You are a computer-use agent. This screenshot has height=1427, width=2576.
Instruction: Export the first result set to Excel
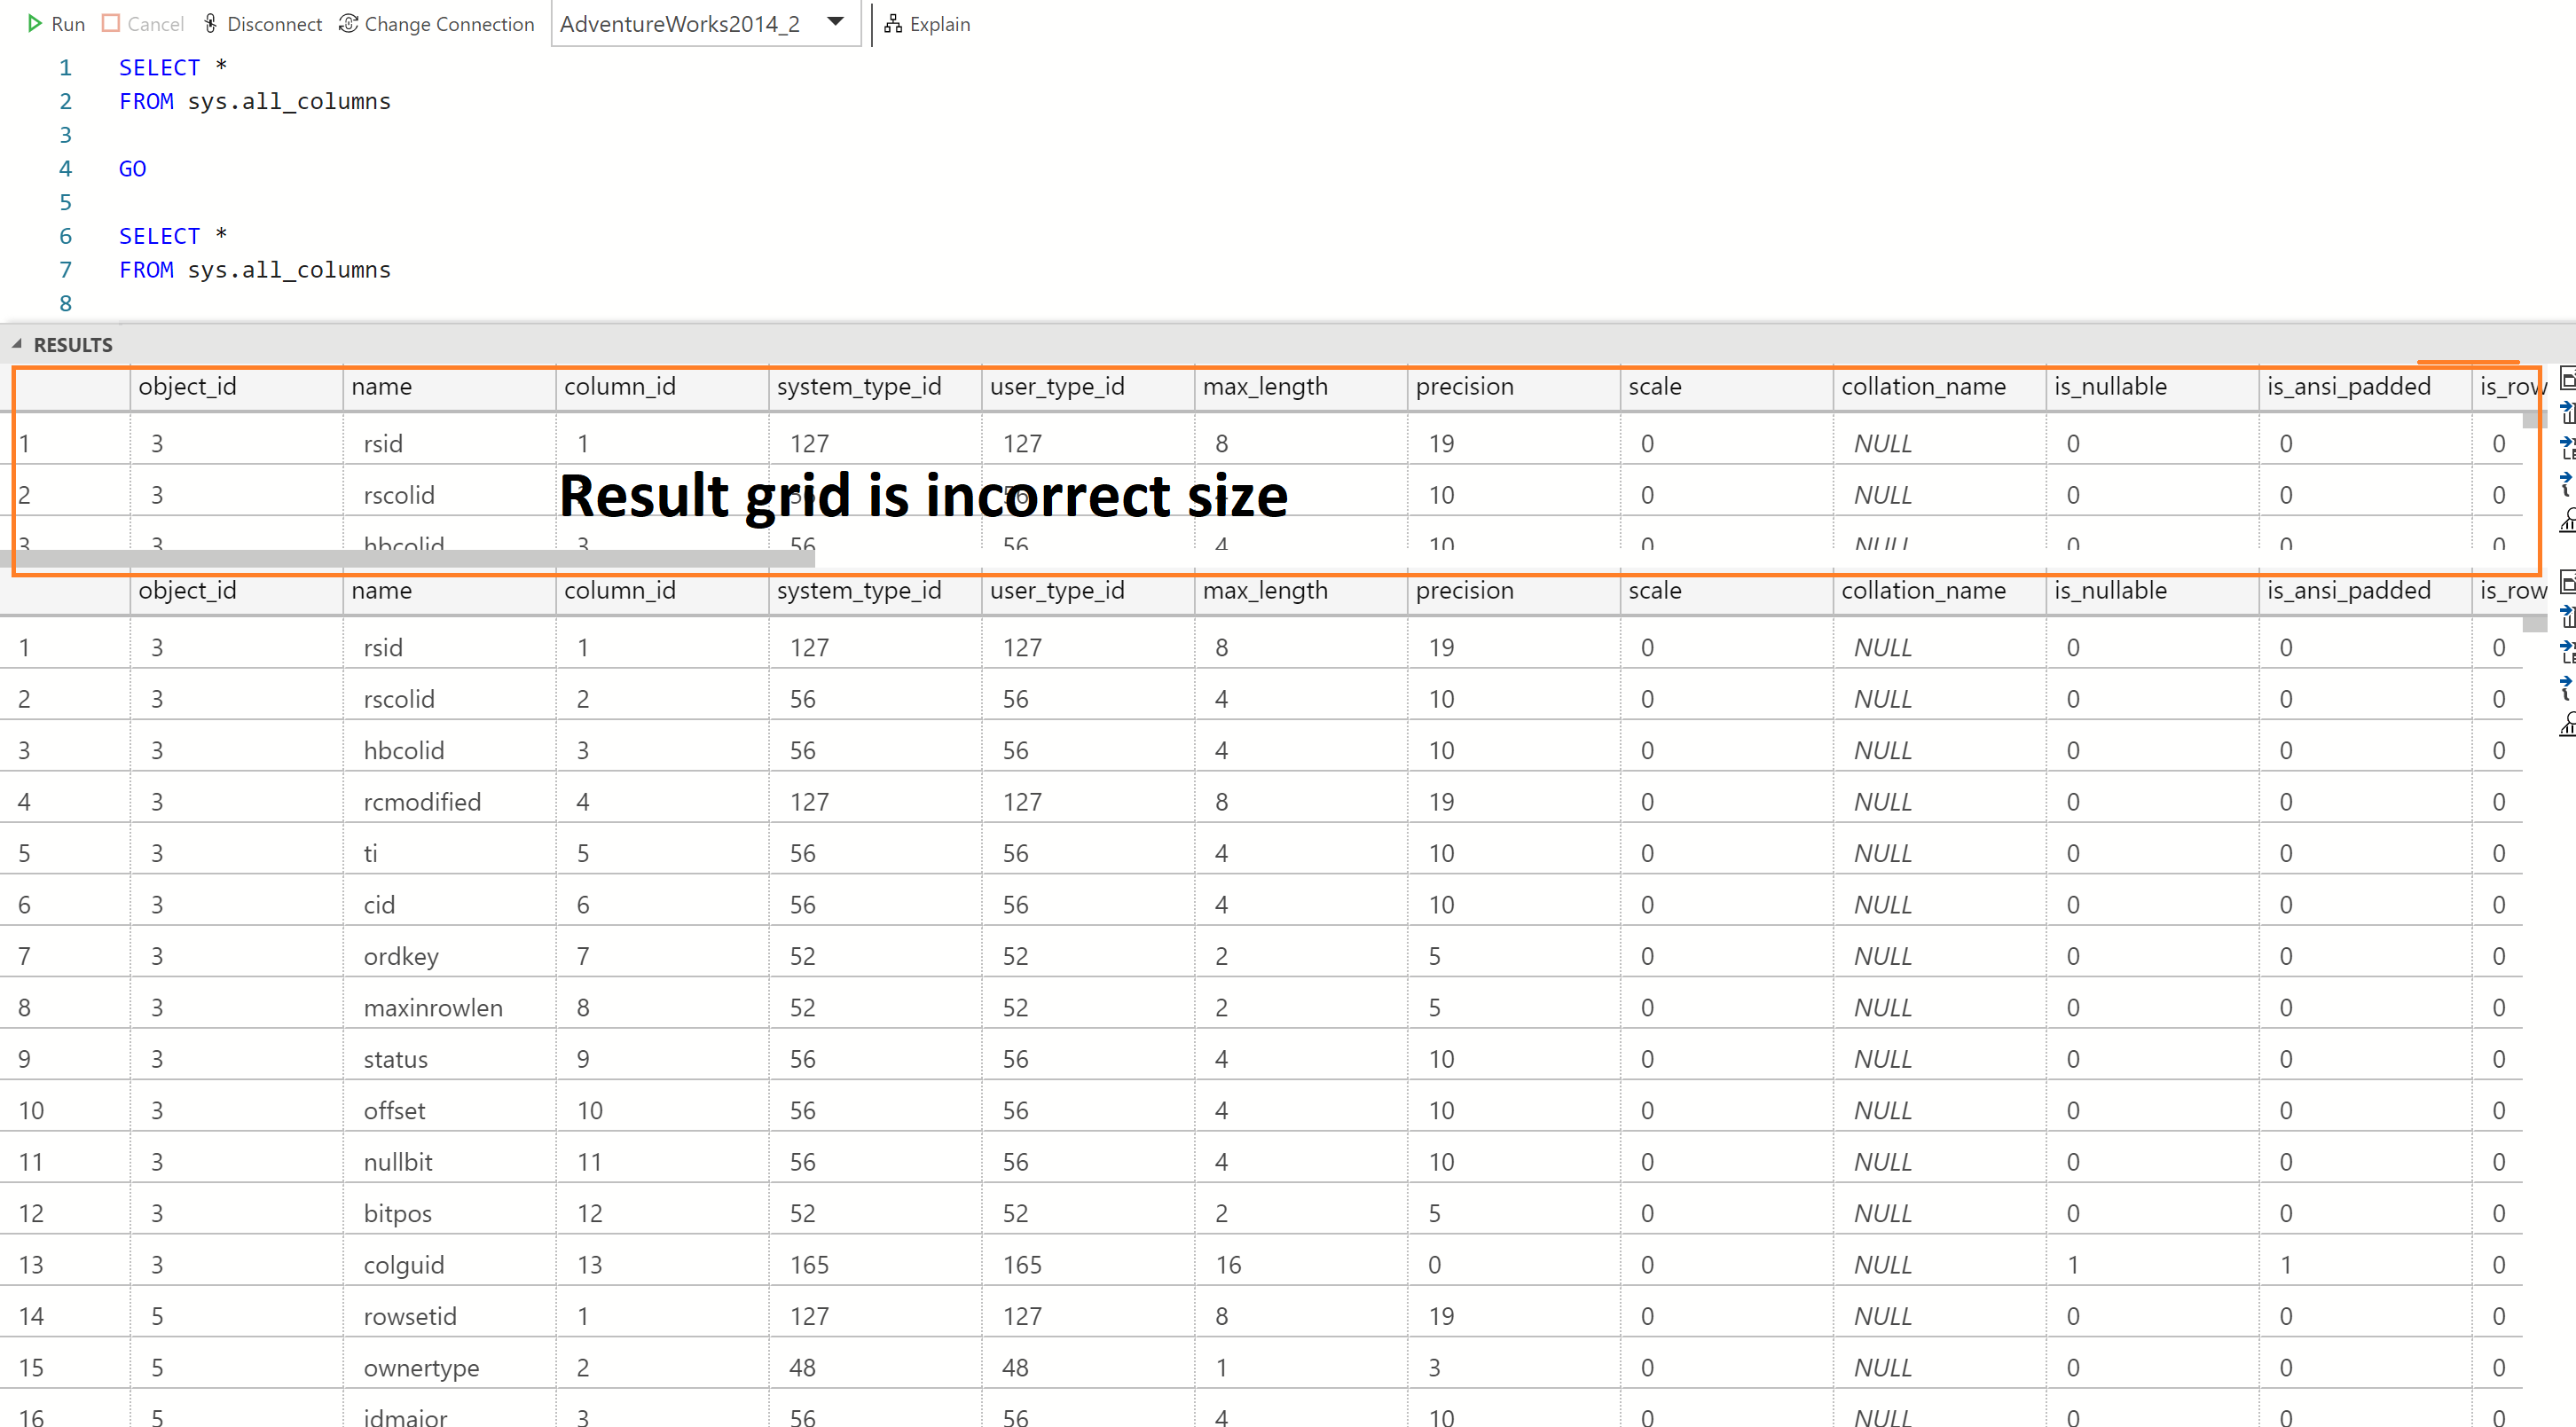2567,414
